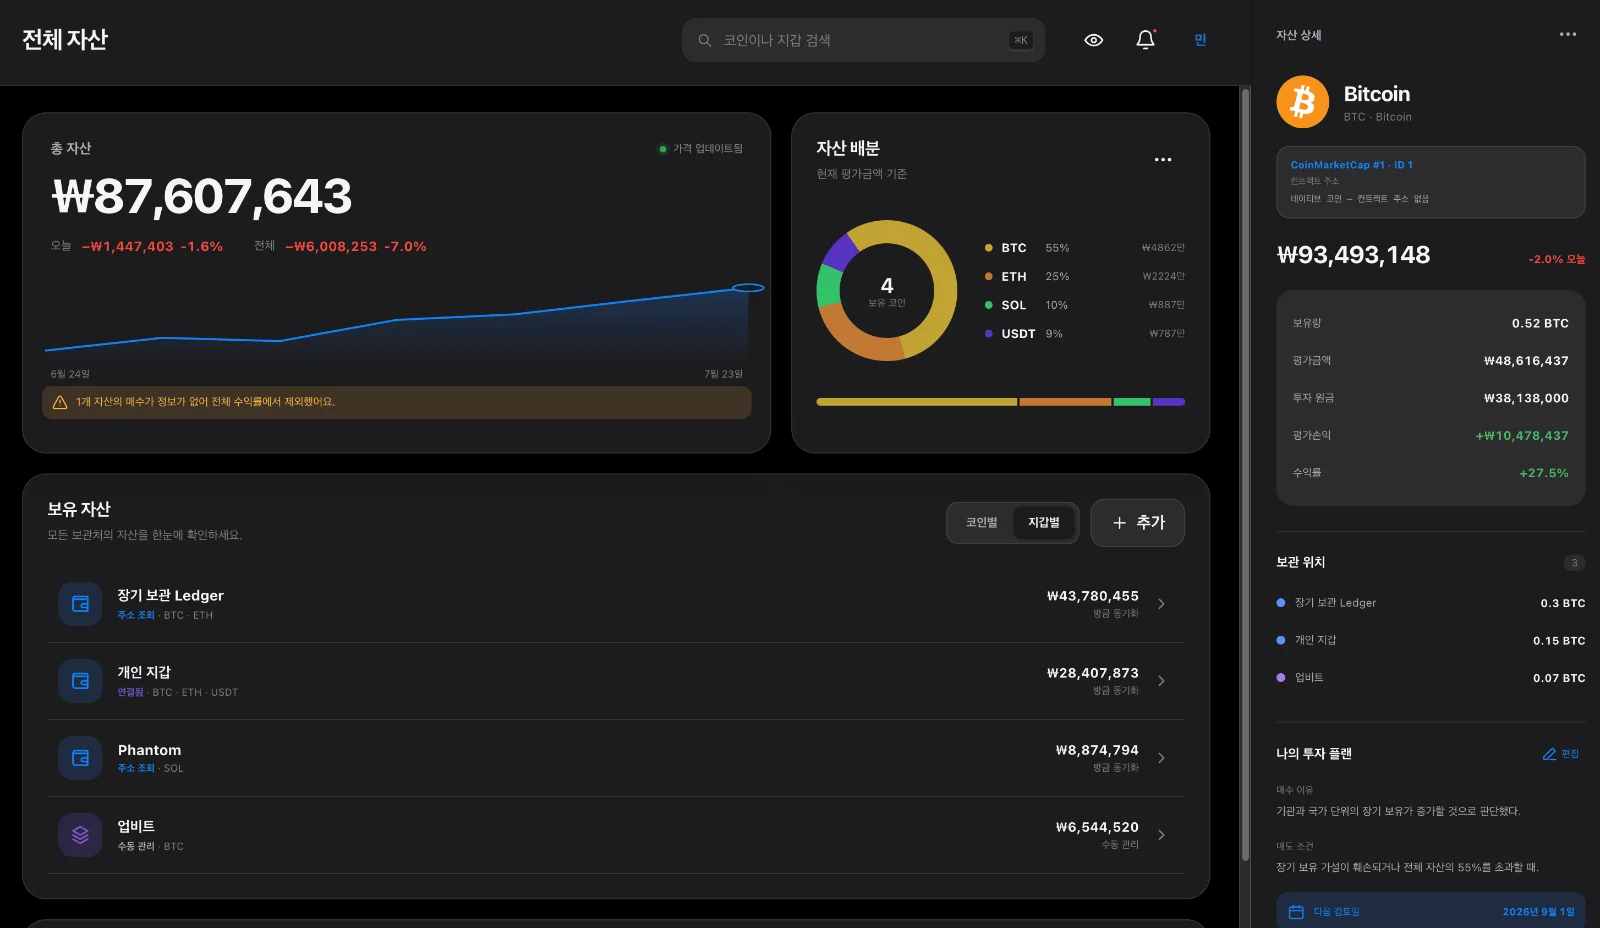Click the Phantom wallet icon

click(x=80, y=758)
